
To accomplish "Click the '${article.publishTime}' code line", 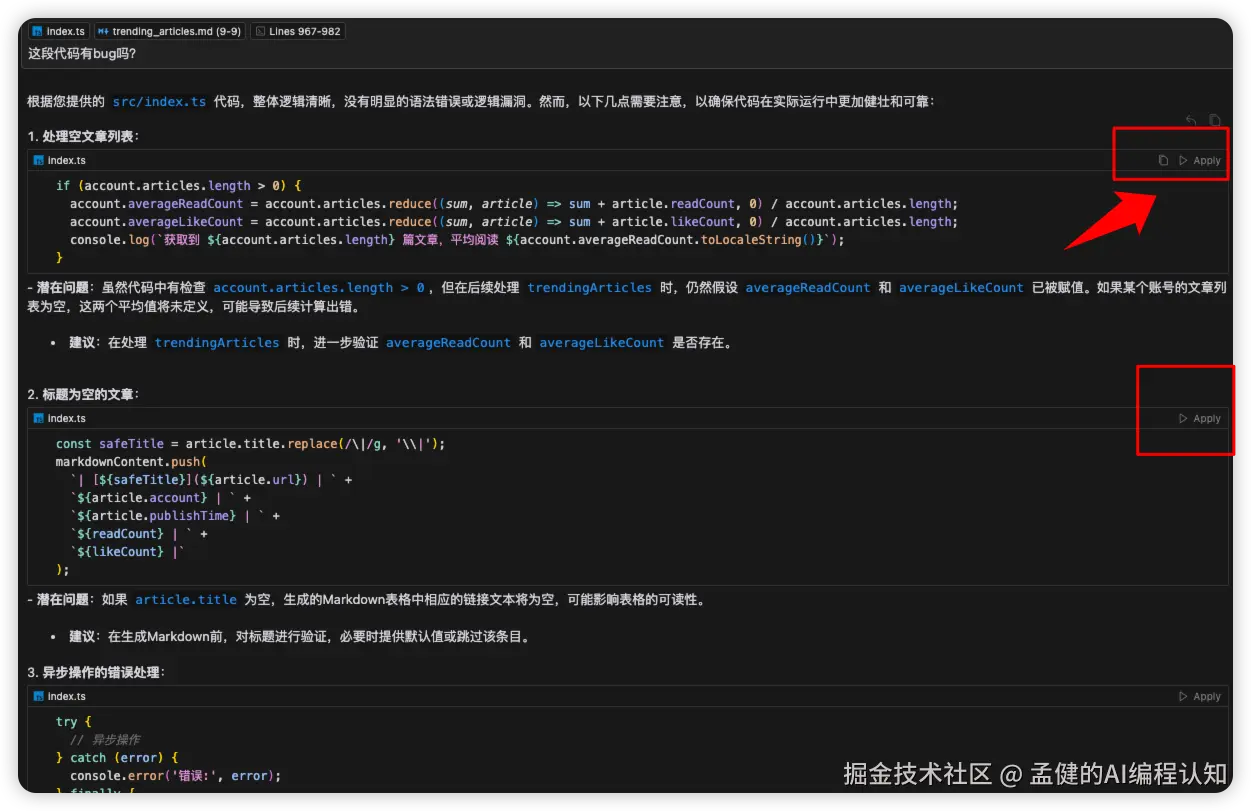I will [175, 516].
